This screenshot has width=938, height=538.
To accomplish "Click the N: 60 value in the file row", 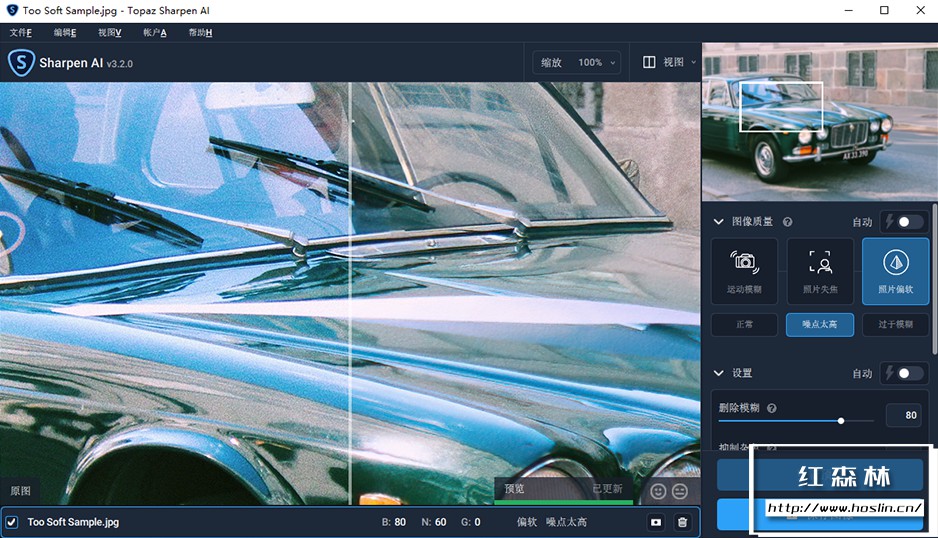I will pyautogui.click(x=434, y=522).
